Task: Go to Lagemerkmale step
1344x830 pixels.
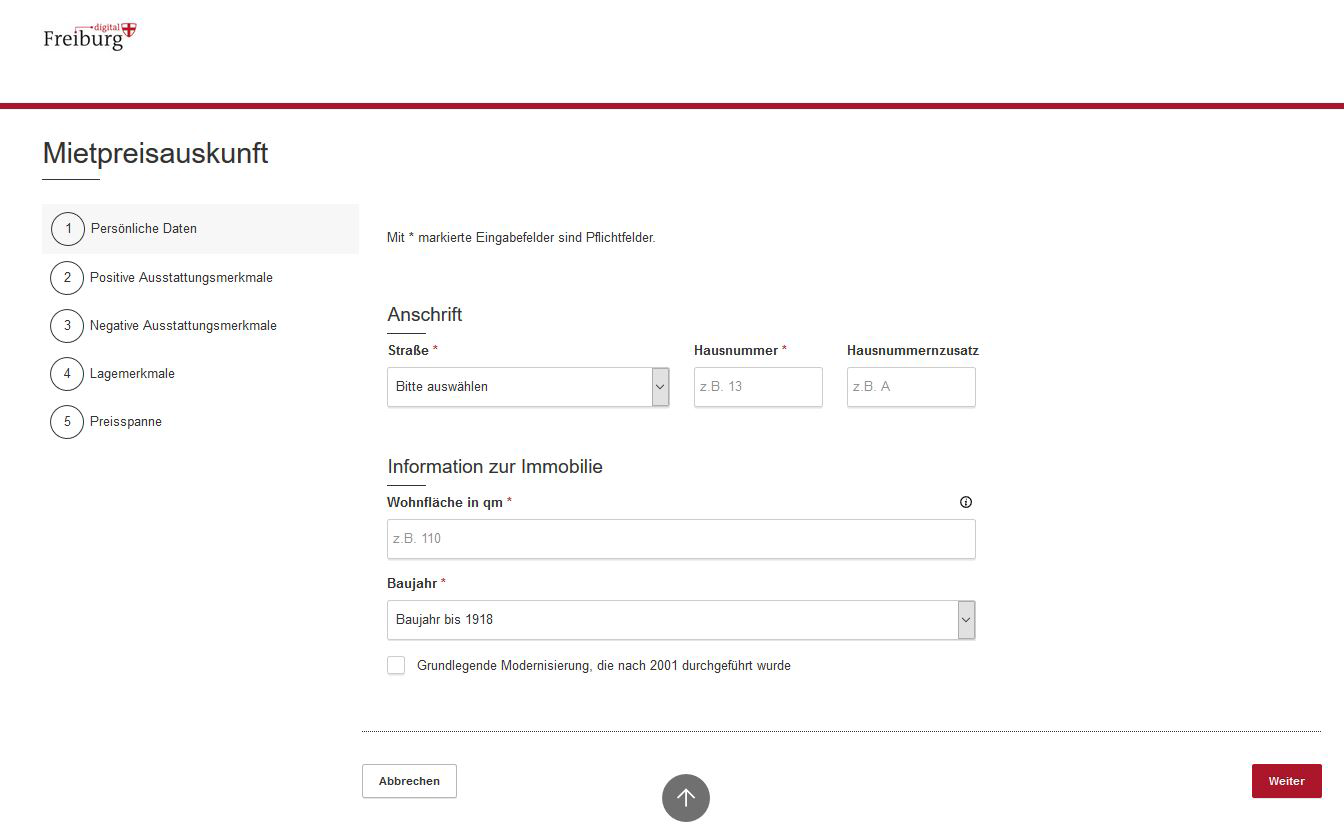Action: (x=132, y=374)
